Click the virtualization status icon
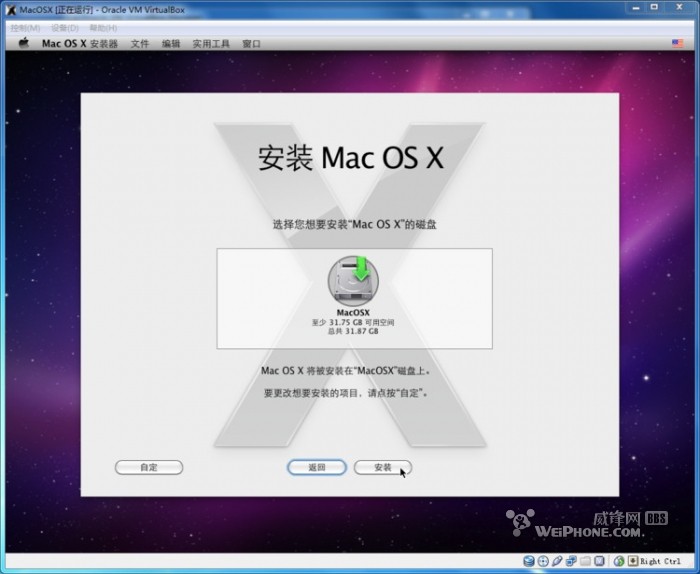 click(x=599, y=561)
